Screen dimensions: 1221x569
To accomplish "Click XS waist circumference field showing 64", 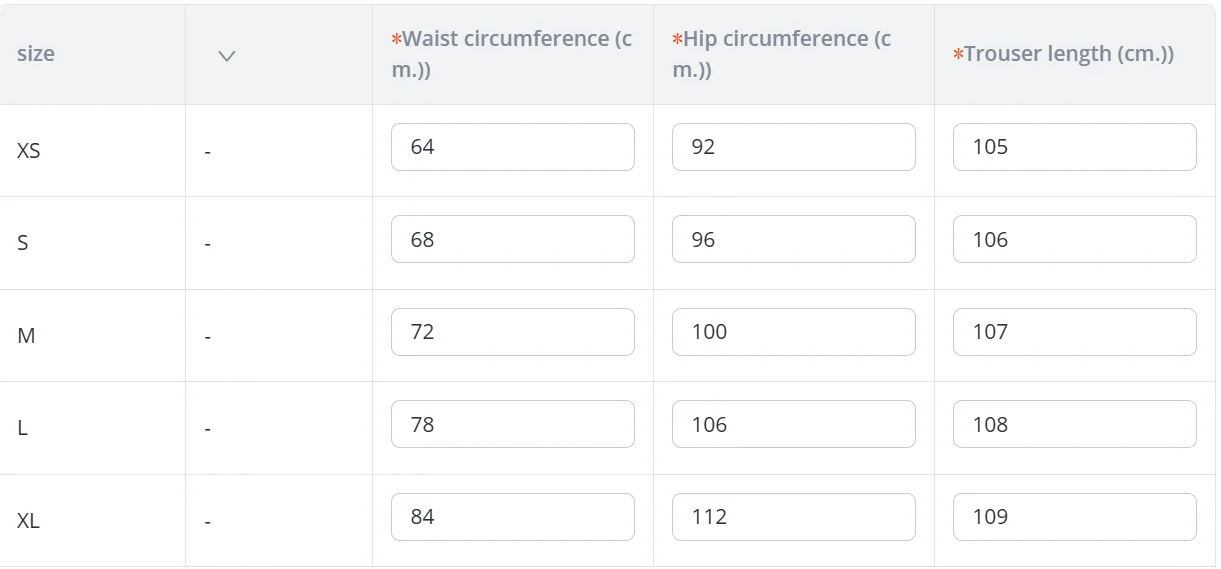I will (512, 147).
